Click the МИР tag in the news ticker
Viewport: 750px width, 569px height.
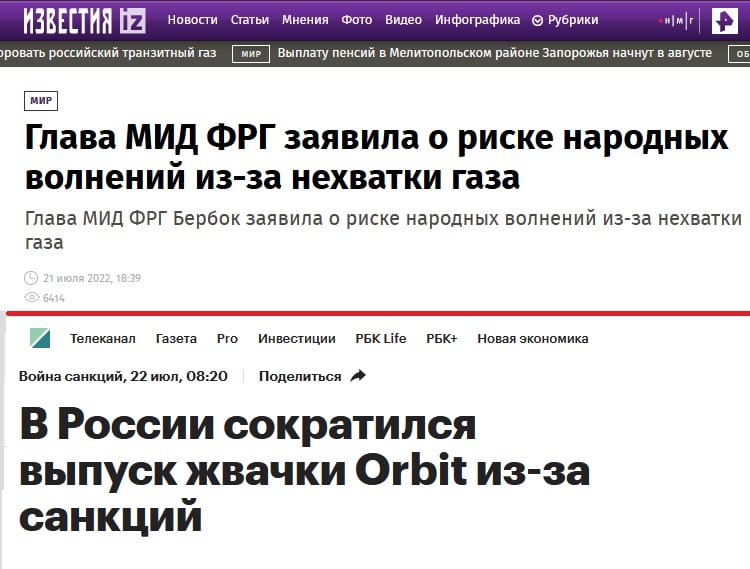[251, 54]
